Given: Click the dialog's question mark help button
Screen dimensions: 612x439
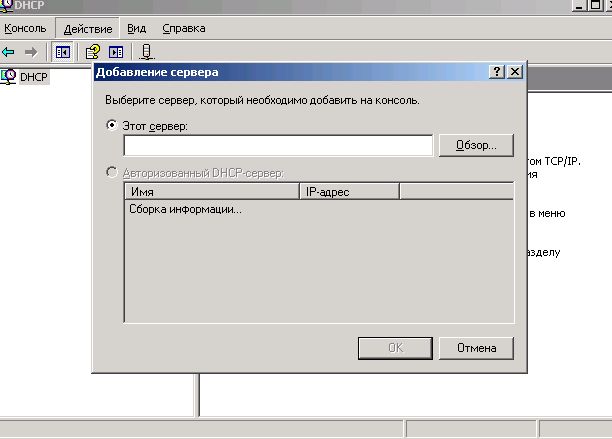Looking at the screenshot, I should click(x=497, y=73).
